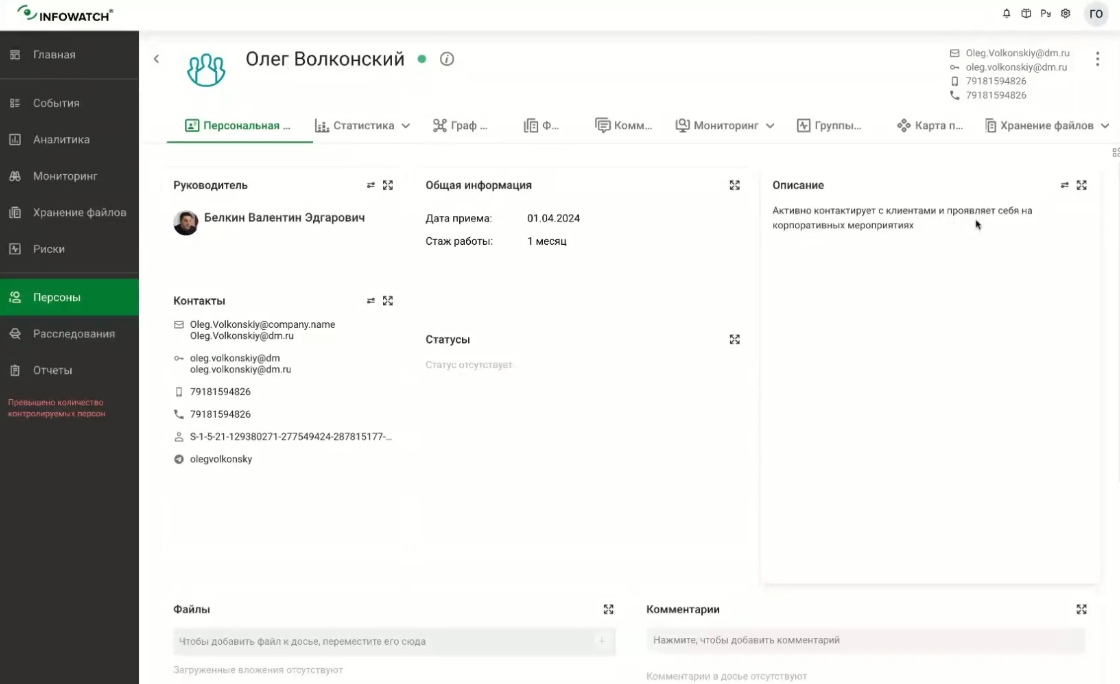This screenshot has width=1120, height=684.
Task: Switch to the Группы tab
Action: (x=829, y=126)
